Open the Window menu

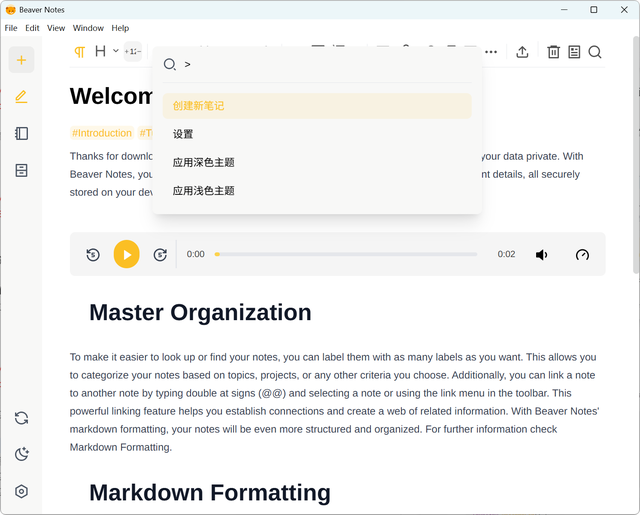(x=88, y=28)
